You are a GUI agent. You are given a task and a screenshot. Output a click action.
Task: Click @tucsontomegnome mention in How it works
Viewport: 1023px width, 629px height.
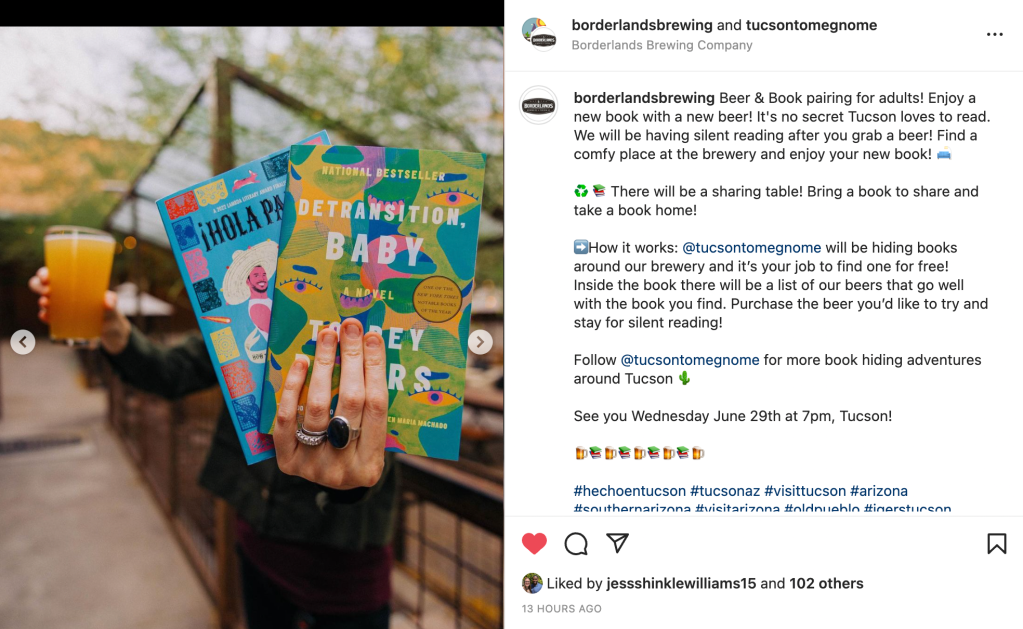coord(752,248)
